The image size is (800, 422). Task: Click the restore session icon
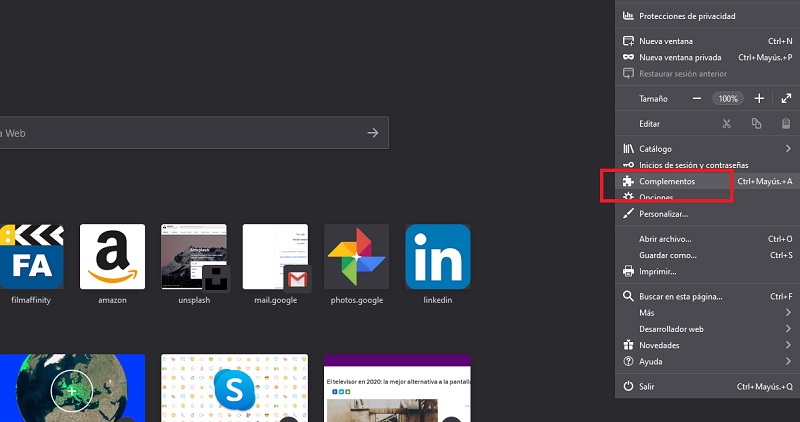pyautogui.click(x=628, y=73)
